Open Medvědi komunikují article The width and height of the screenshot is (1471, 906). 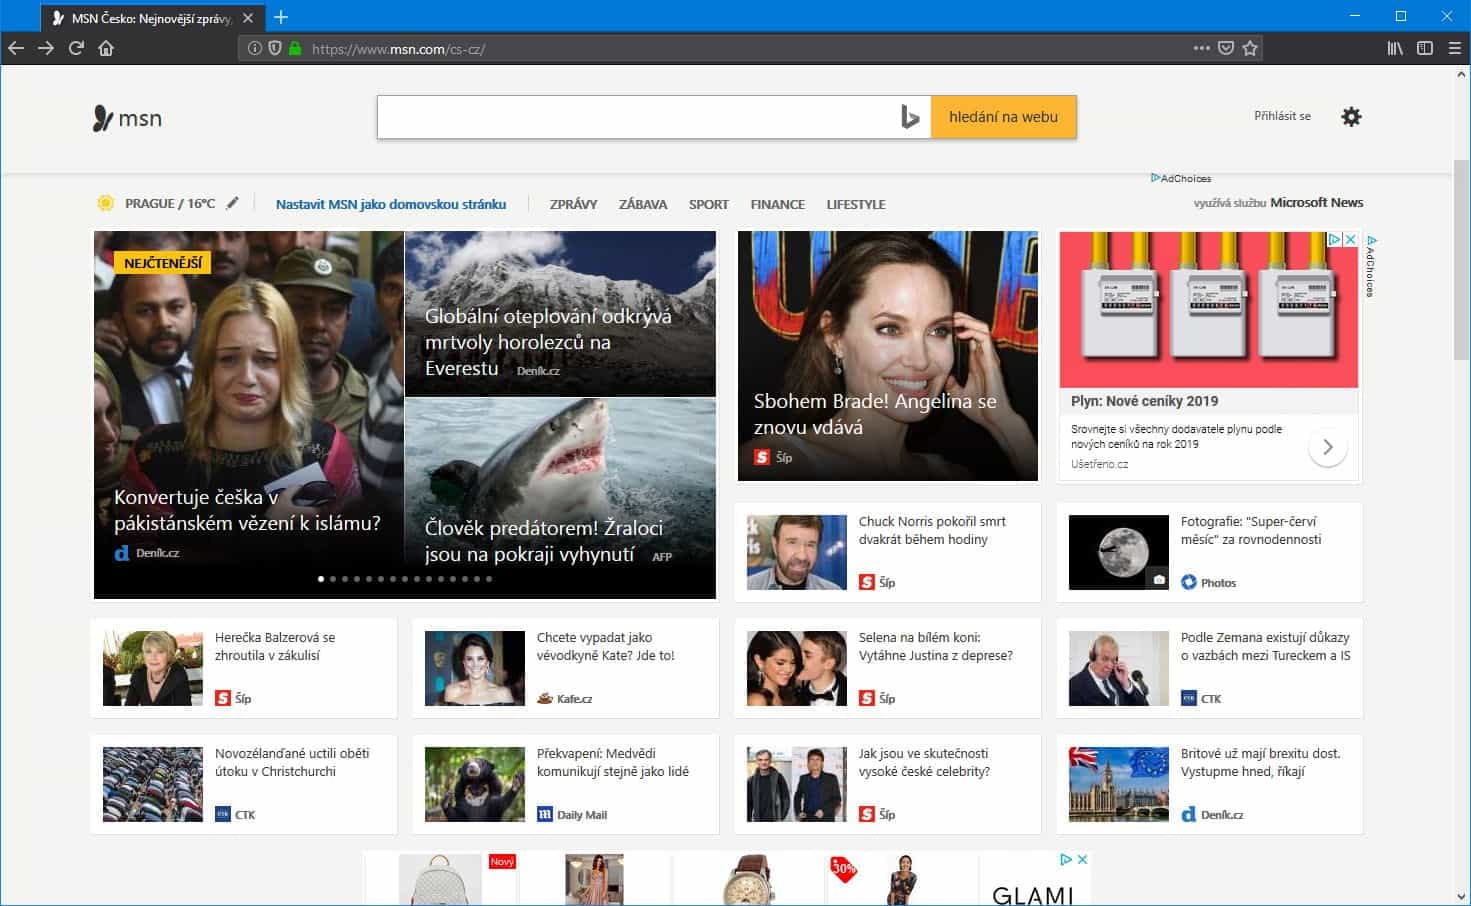tap(566, 784)
